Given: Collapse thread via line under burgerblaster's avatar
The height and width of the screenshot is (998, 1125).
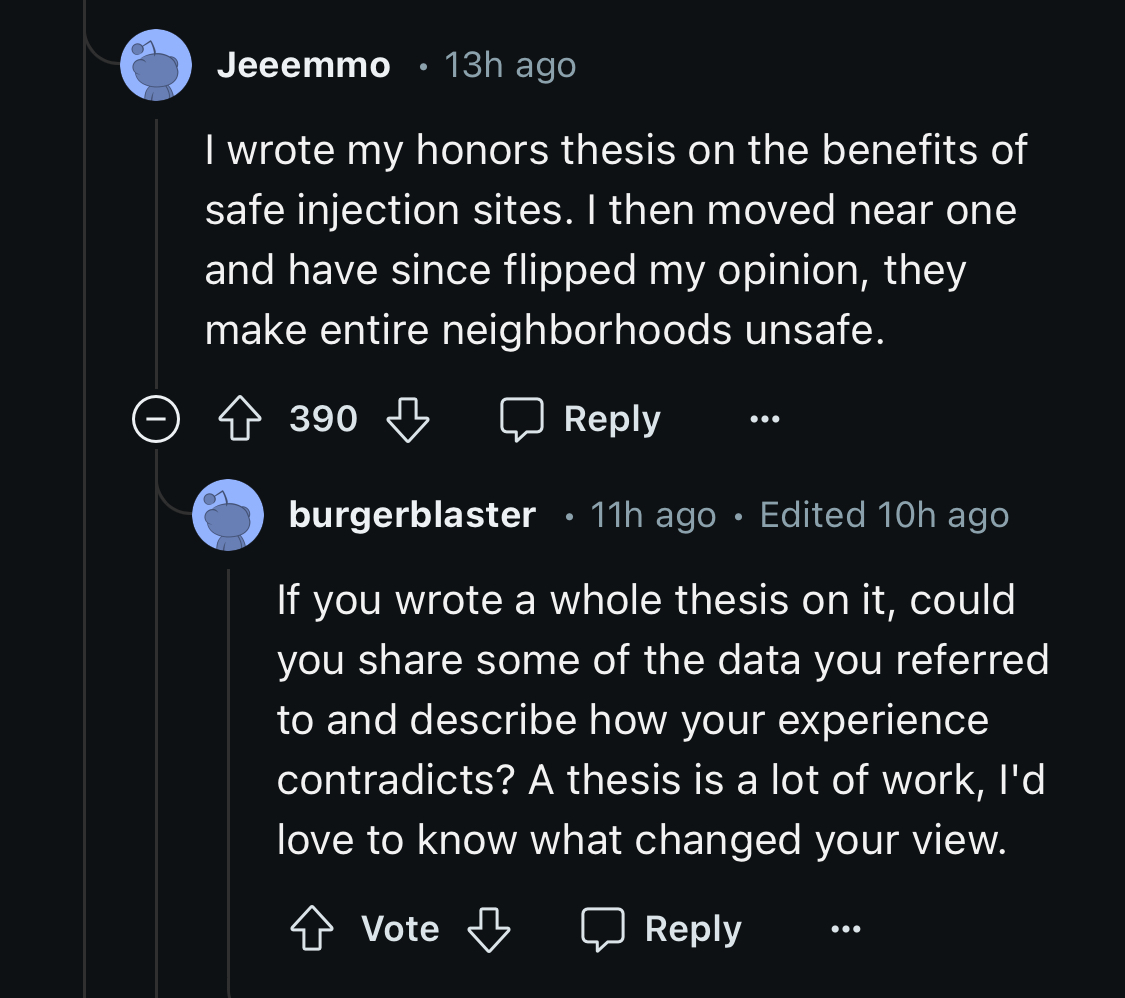Looking at the screenshot, I should pos(228,782).
